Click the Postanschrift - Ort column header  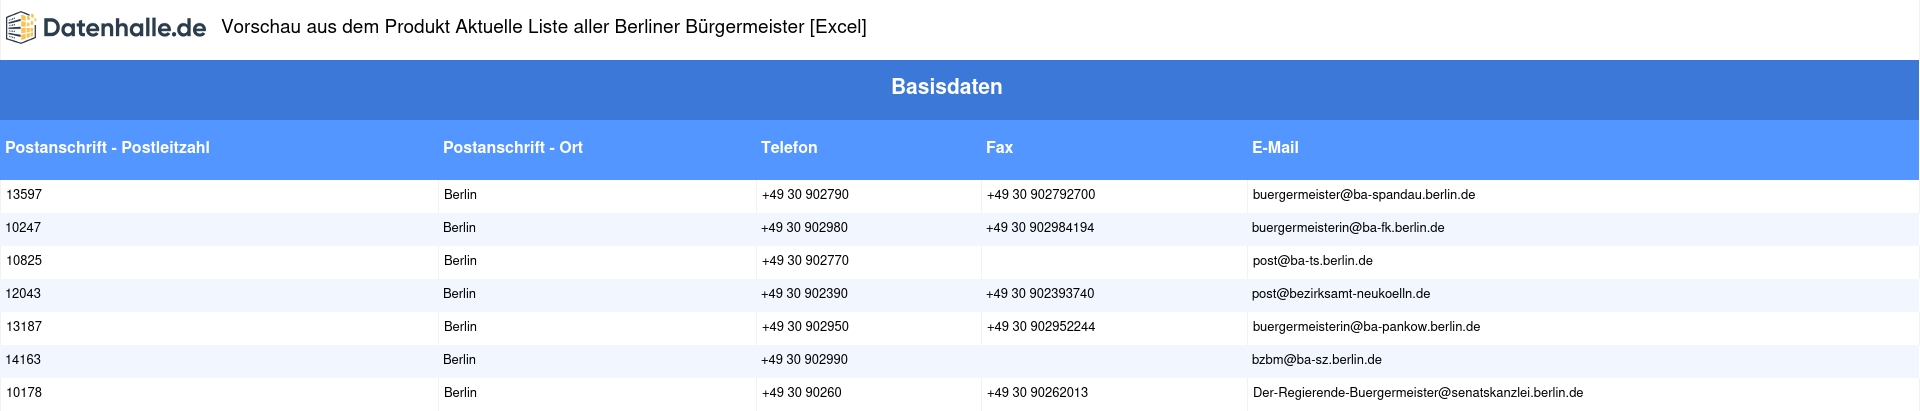coord(512,147)
